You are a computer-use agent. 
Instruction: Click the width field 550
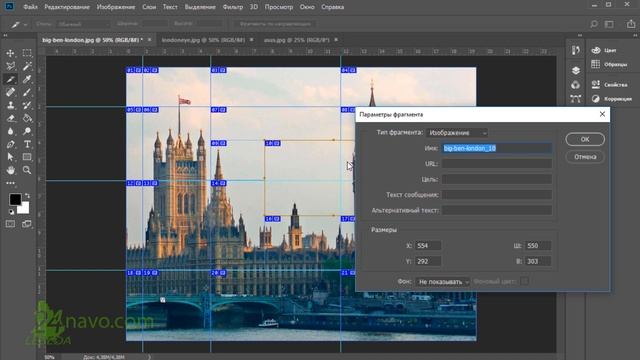pos(538,246)
